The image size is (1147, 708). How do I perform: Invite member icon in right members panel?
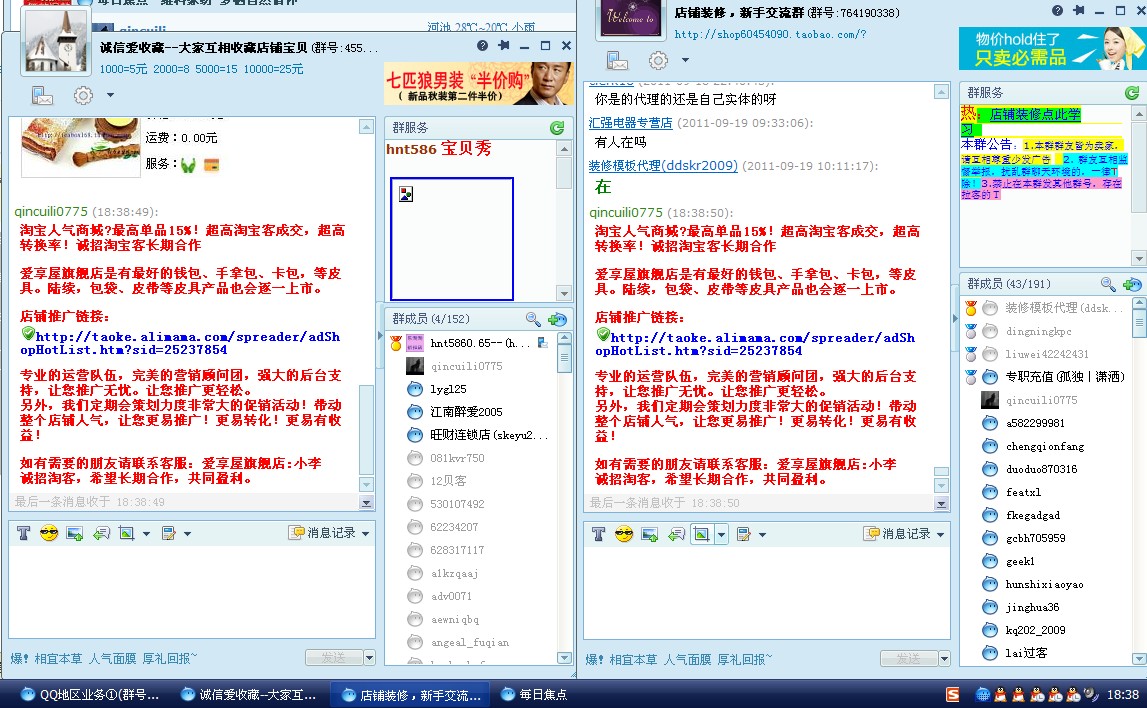(x=1132, y=284)
